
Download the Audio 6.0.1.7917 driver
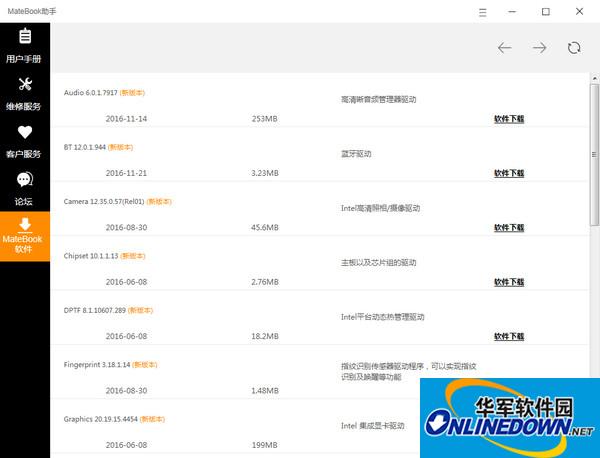(509, 119)
